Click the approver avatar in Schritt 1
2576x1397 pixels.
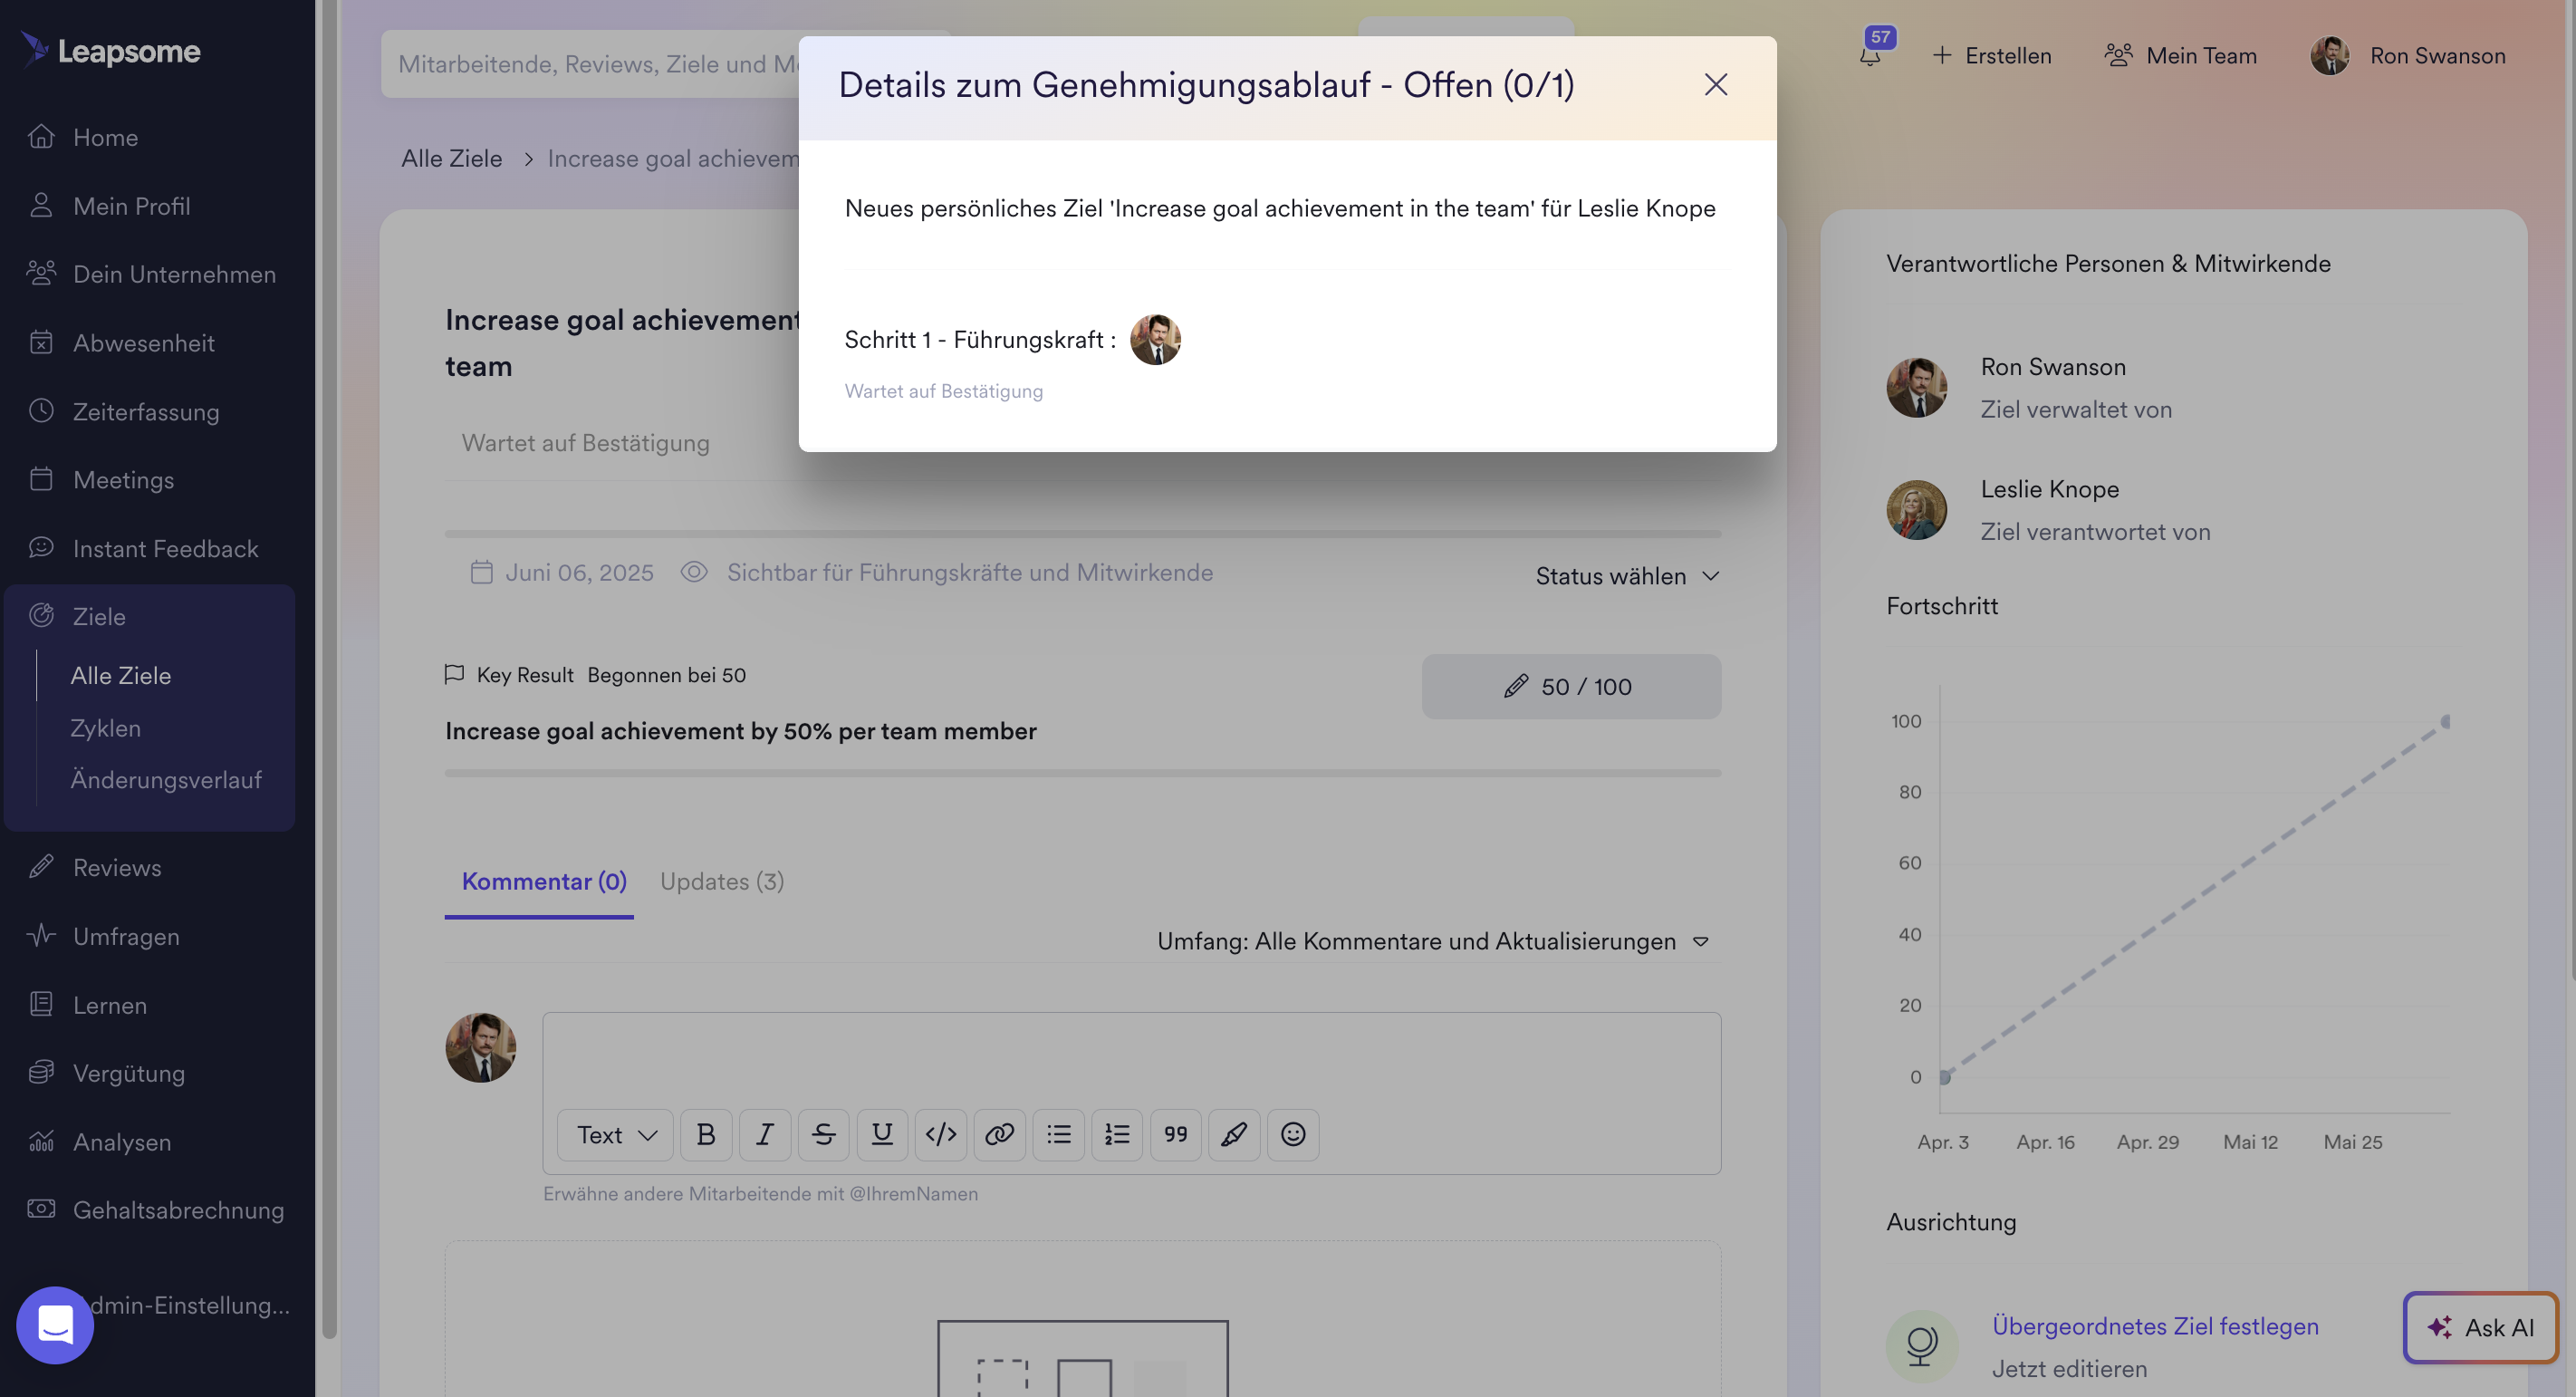tap(1155, 340)
